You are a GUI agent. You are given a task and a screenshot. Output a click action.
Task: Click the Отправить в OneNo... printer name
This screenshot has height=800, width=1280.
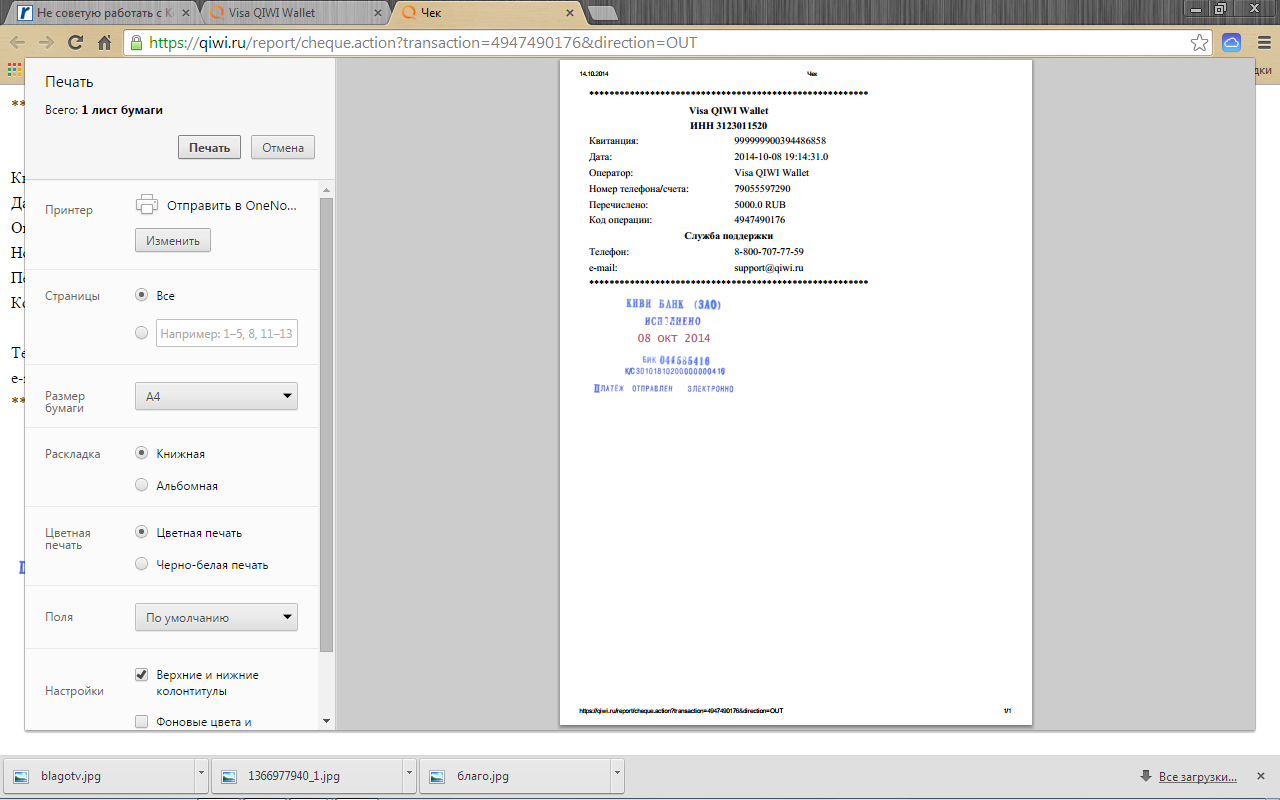tap(232, 205)
